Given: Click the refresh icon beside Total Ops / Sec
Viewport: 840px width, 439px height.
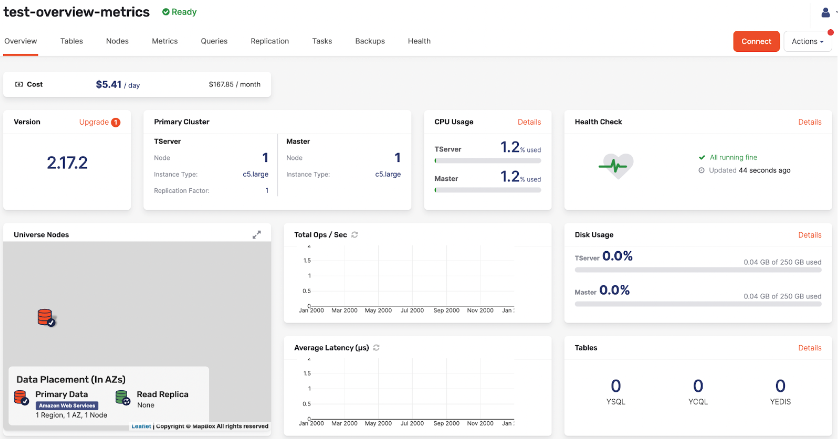Looking at the screenshot, I should [355, 234].
